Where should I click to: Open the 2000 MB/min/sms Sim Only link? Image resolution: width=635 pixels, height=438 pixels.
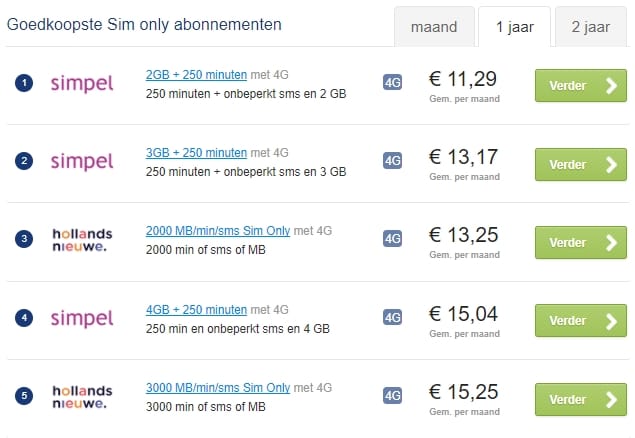[x=218, y=231]
